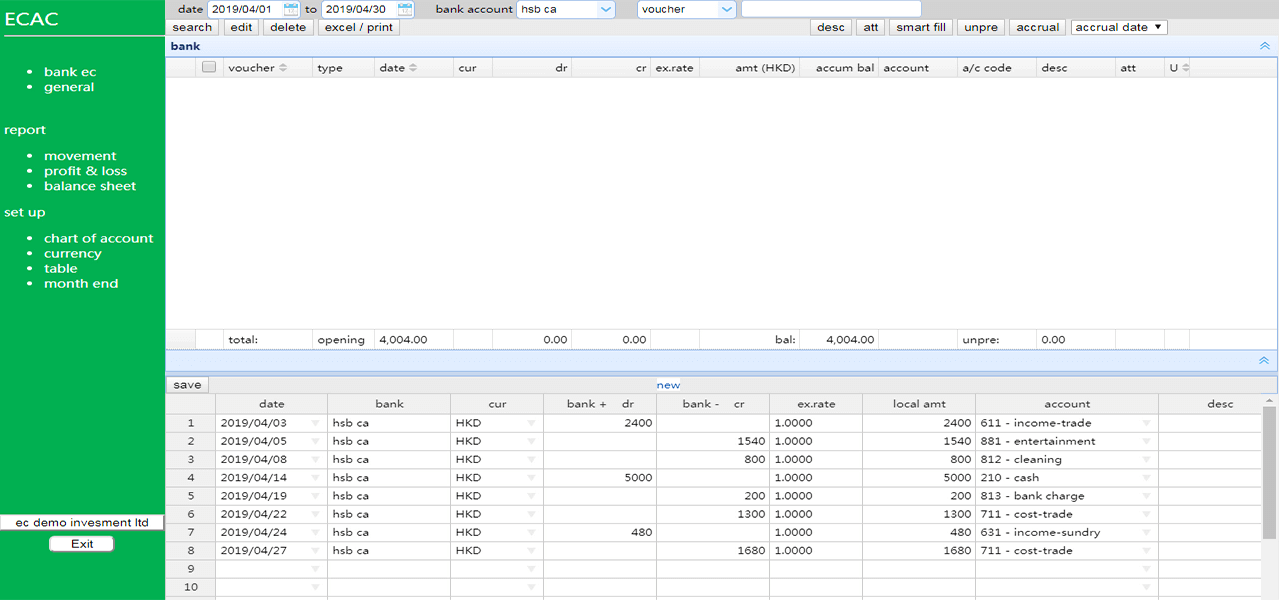Screen dimensions: 1279x600
Task: Collapse the lower entry panel chevron
Action: click(1264, 360)
